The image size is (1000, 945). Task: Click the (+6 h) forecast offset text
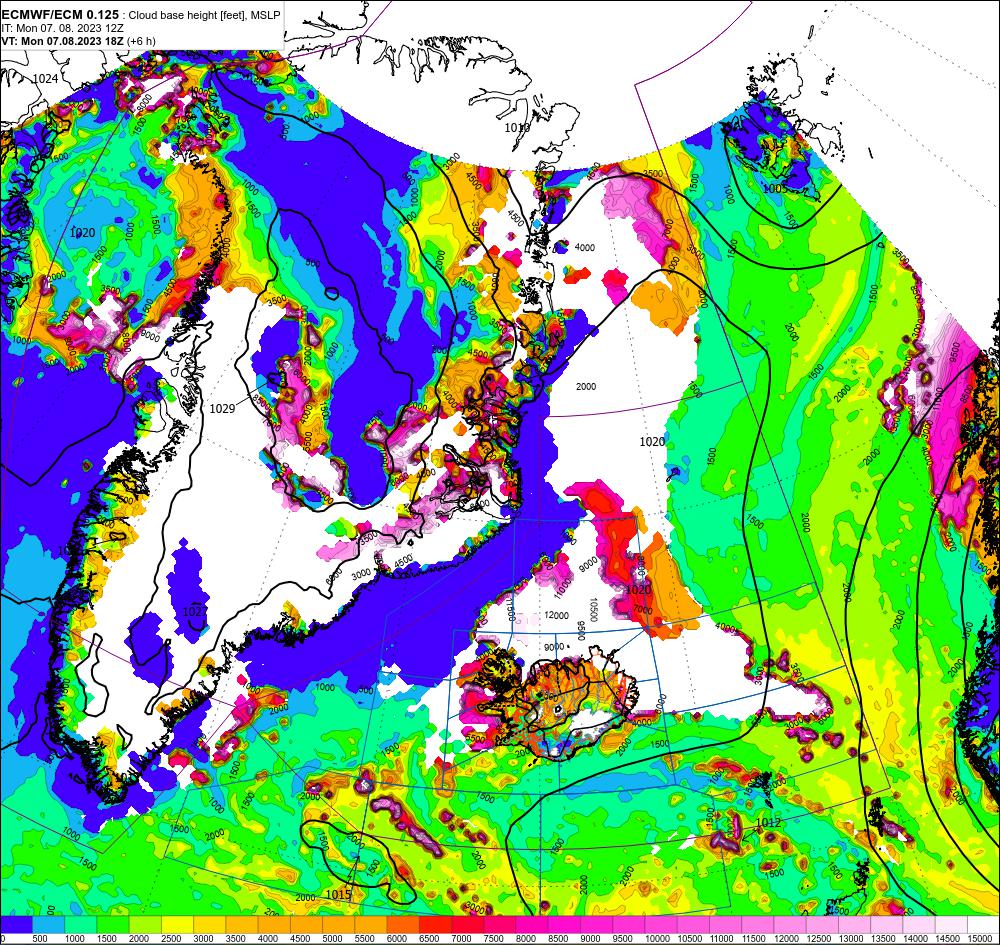[x=141, y=41]
